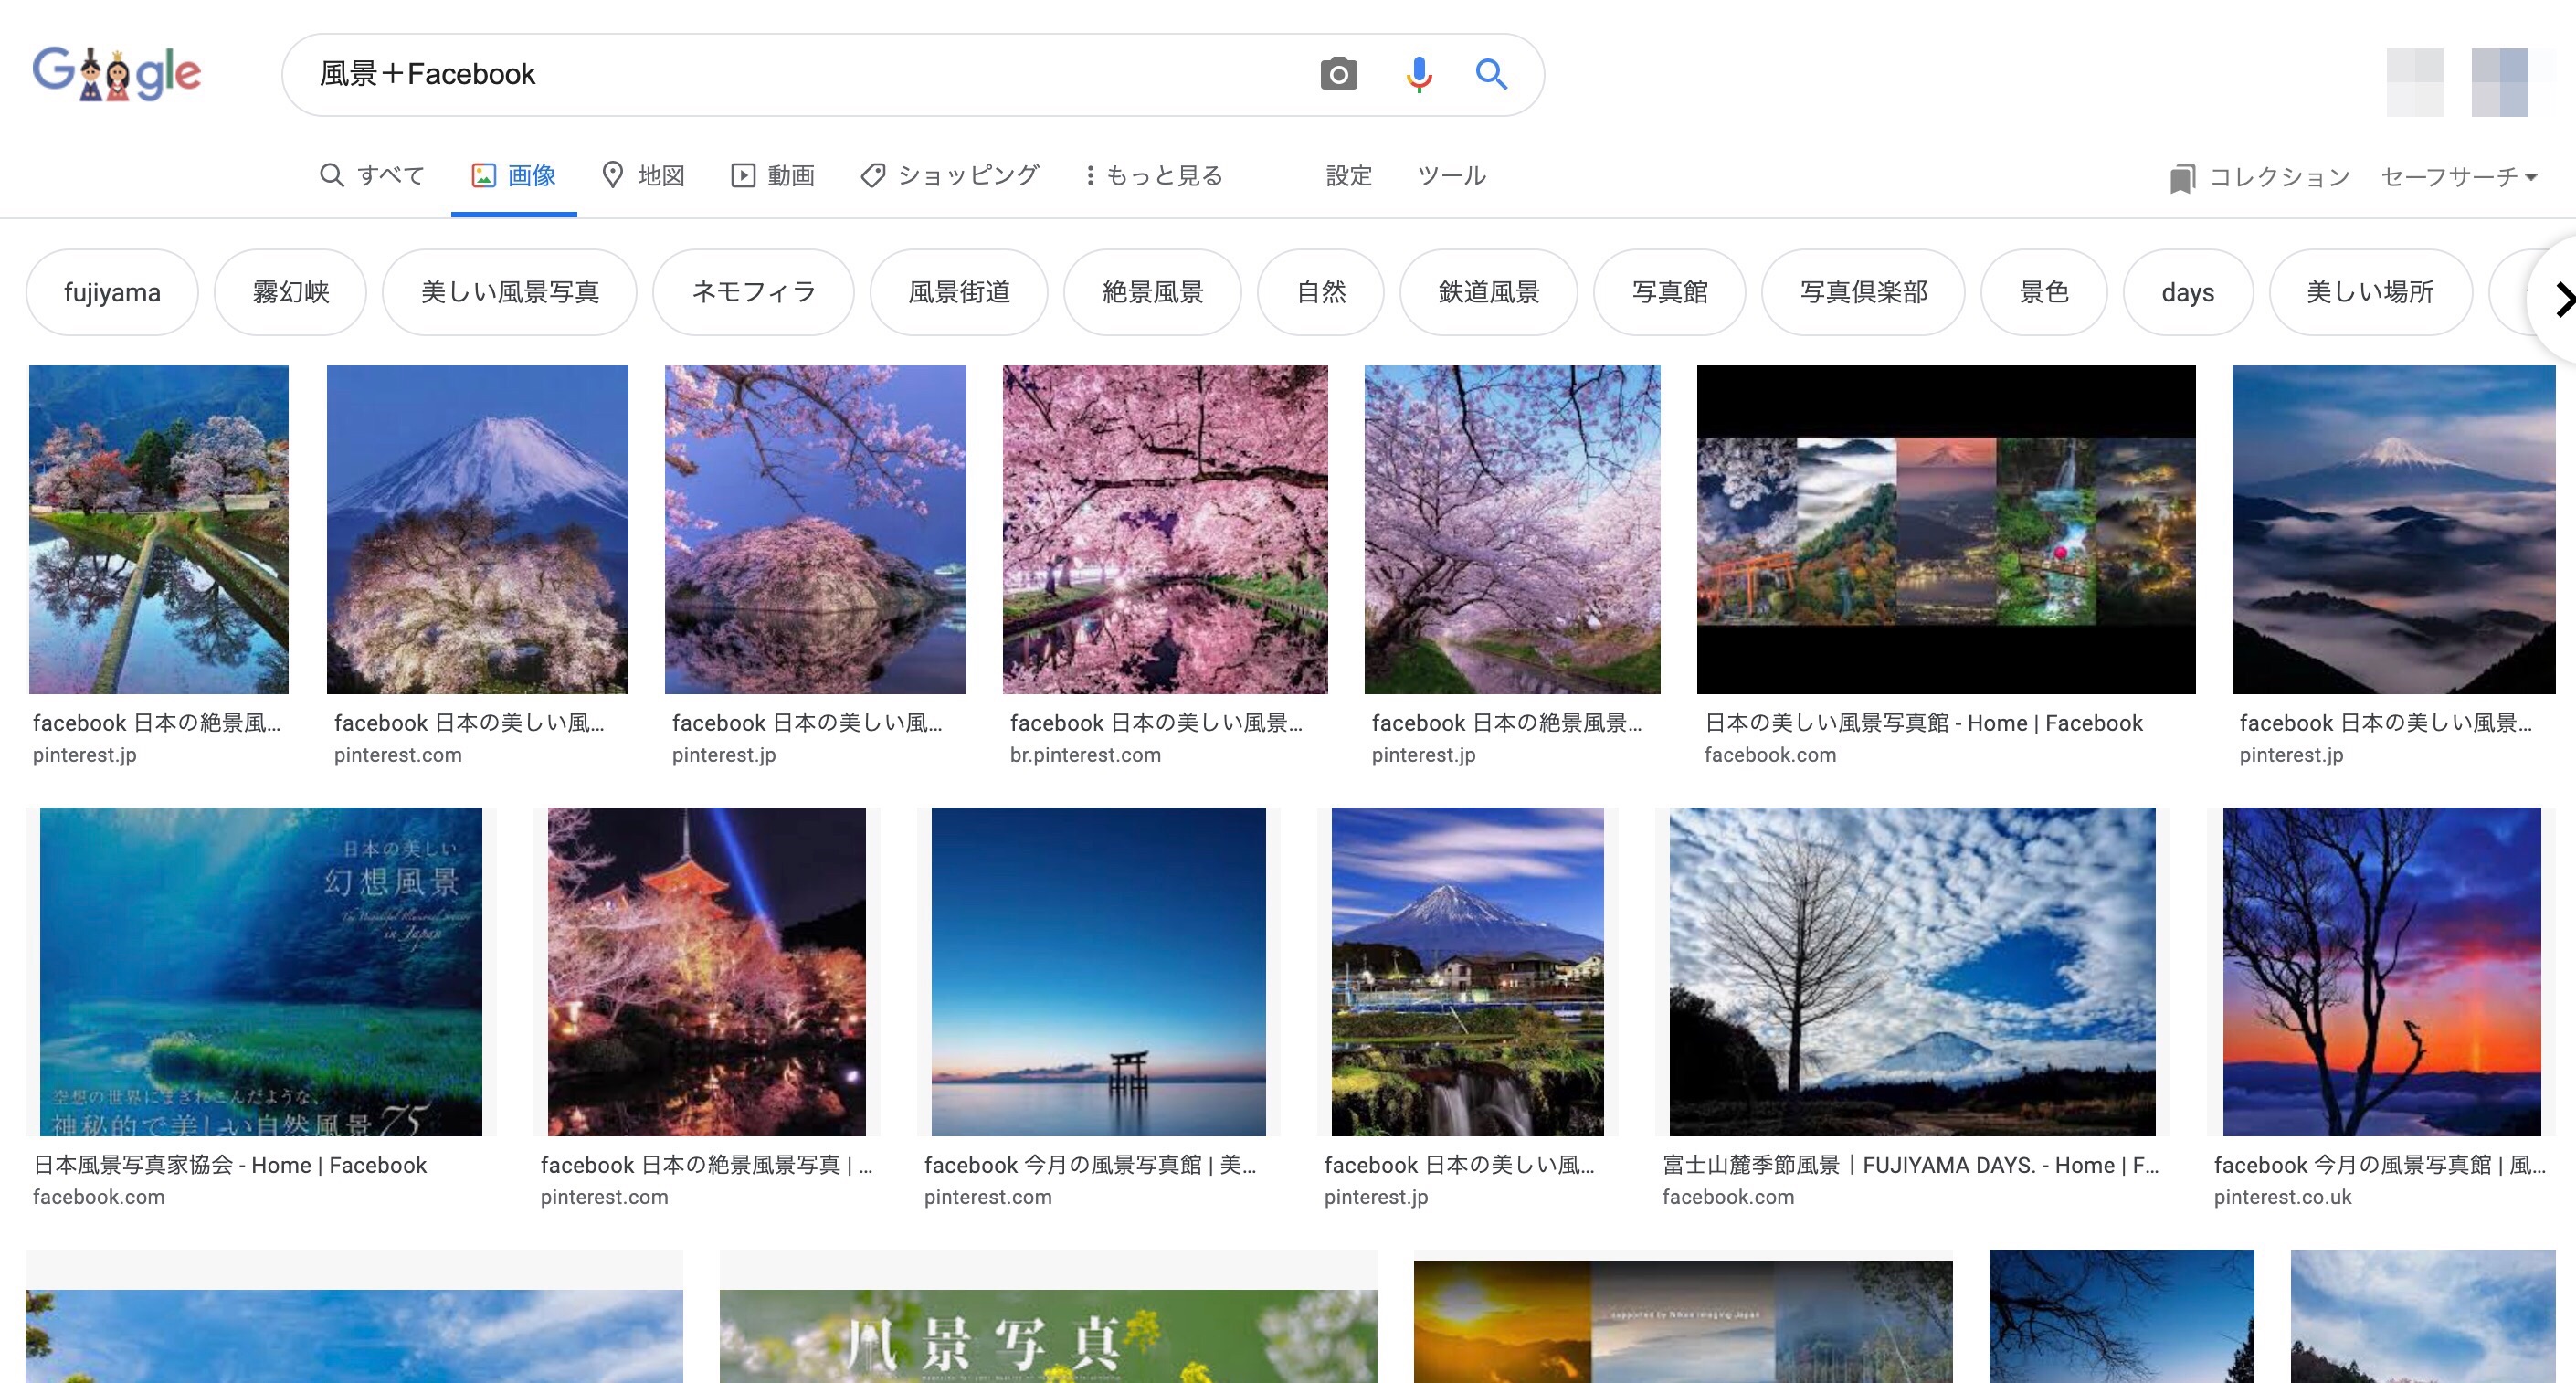Select the 写真館 chip
This screenshot has width=2576, height=1383.
1670,292
